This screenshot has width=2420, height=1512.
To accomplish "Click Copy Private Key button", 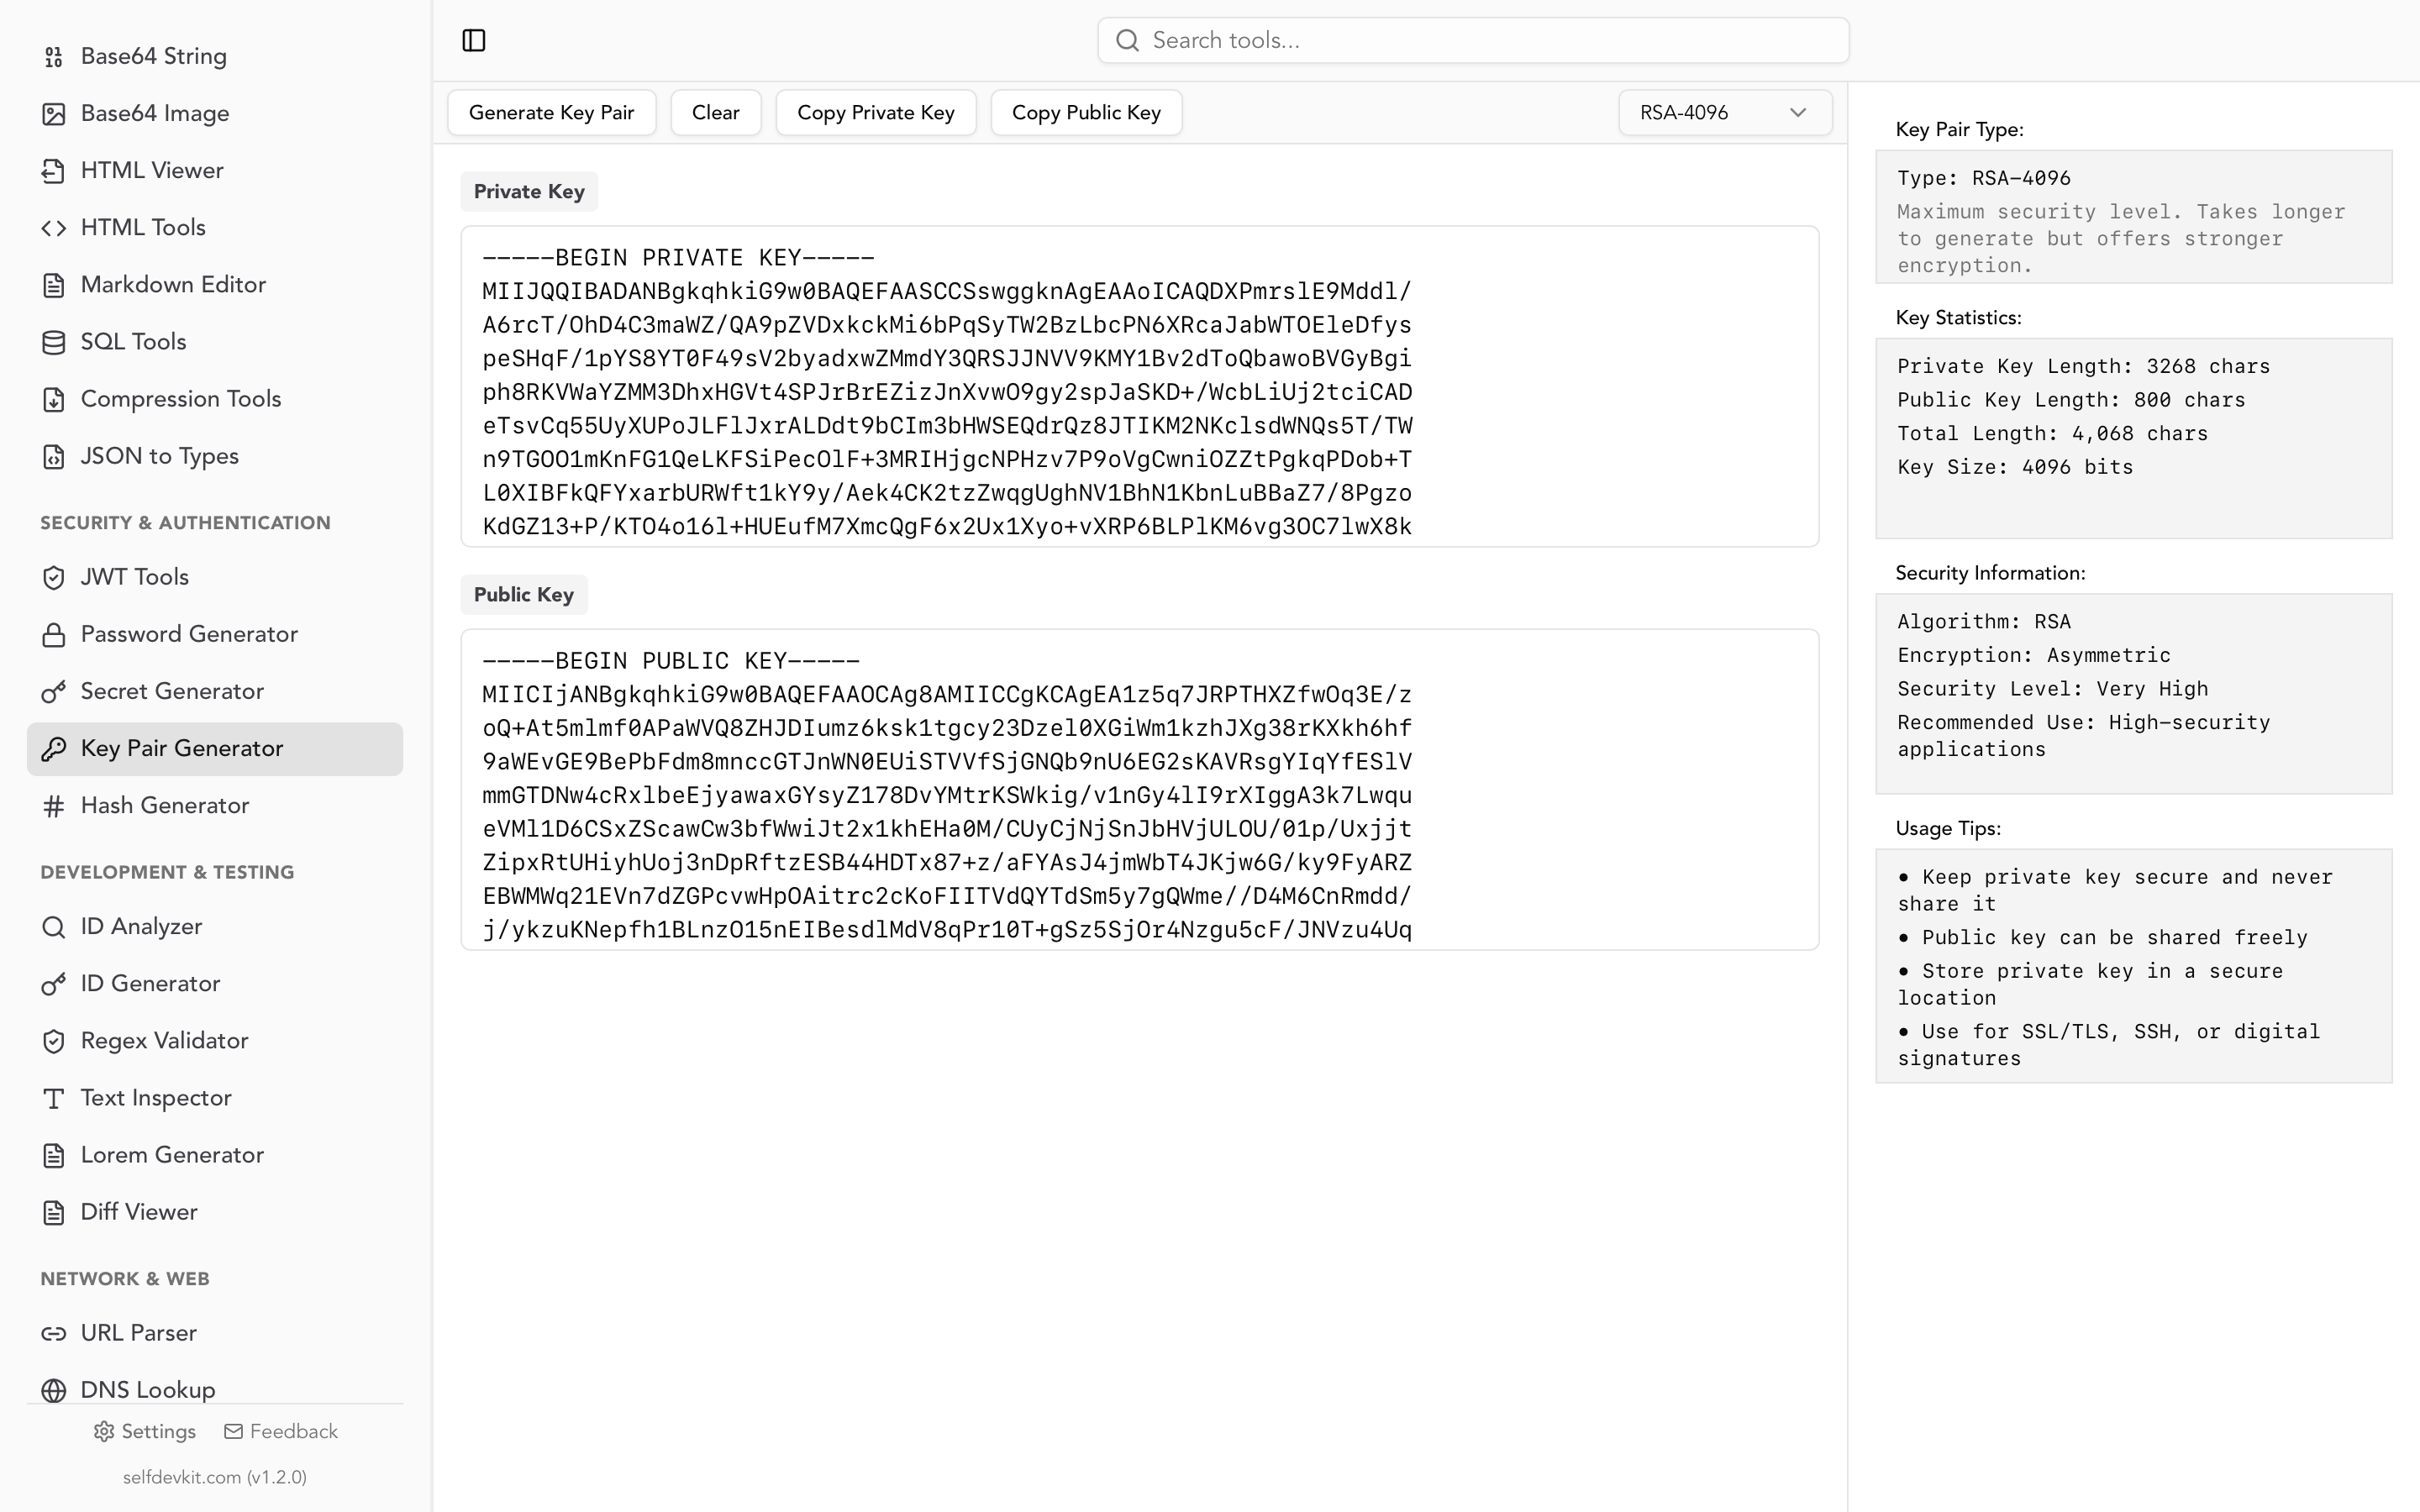I will 876,112.
